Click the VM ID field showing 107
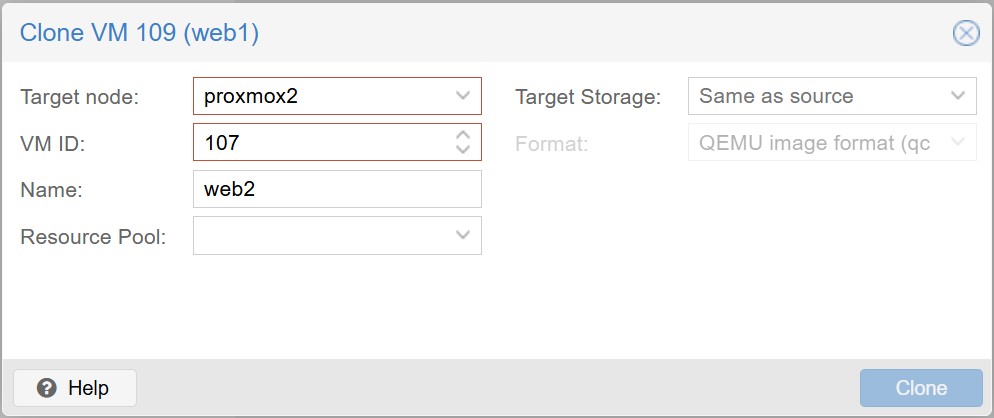 [x=320, y=142]
